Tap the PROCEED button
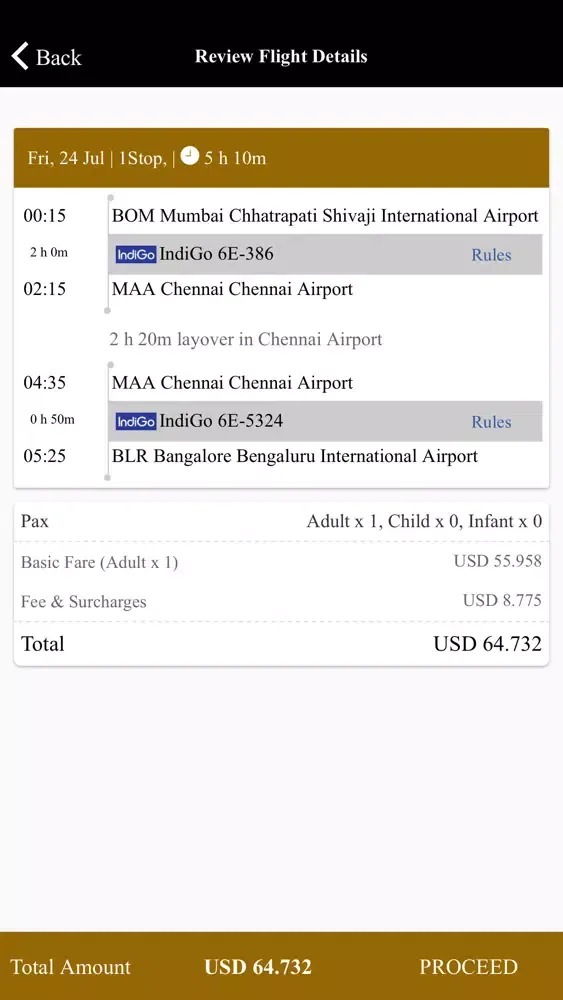563x1000 pixels. click(x=468, y=966)
